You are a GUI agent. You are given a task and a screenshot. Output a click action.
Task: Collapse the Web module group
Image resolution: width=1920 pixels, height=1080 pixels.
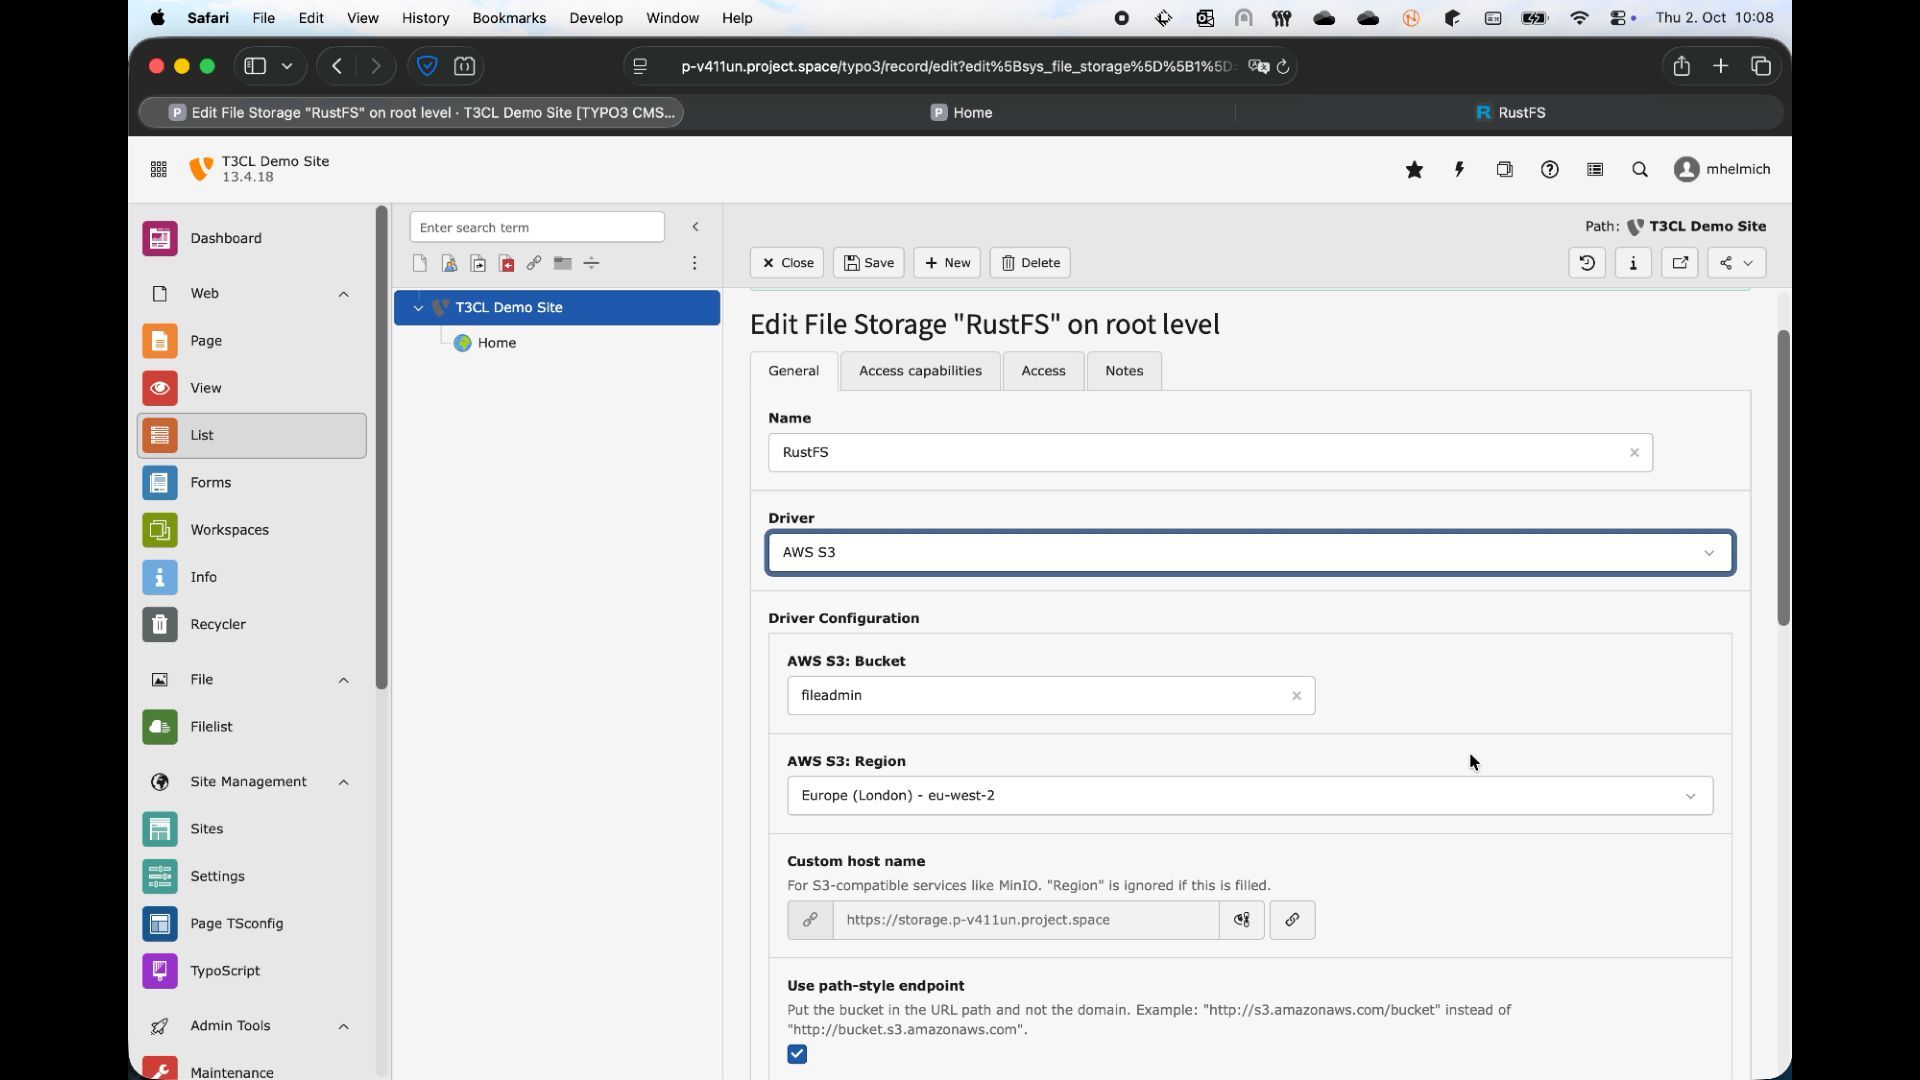(x=343, y=294)
